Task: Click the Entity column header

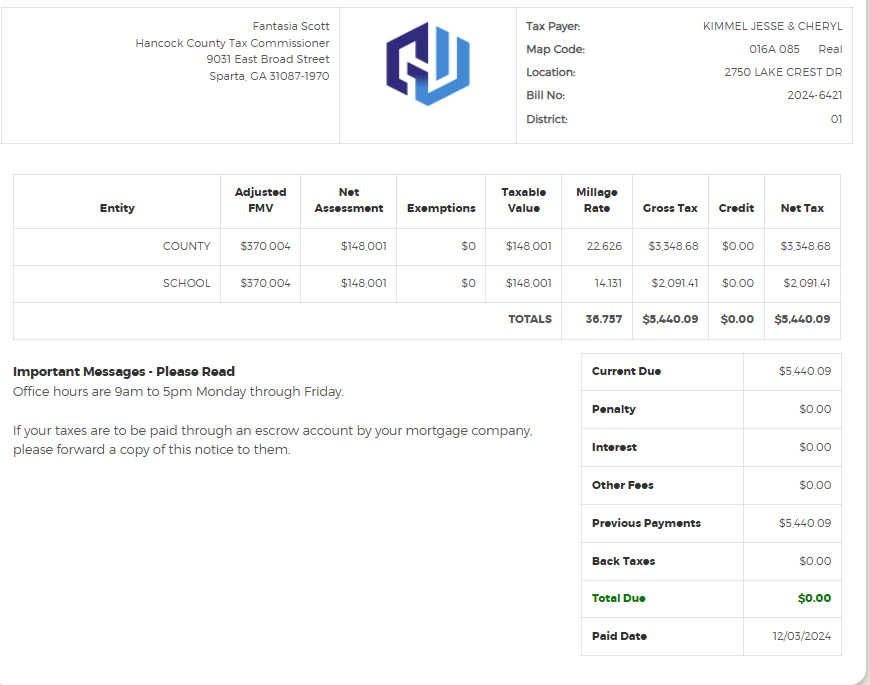Action: (117, 208)
